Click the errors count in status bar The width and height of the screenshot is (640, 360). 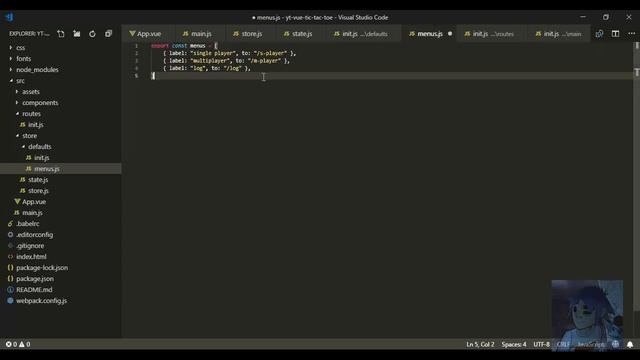[x=11, y=344]
